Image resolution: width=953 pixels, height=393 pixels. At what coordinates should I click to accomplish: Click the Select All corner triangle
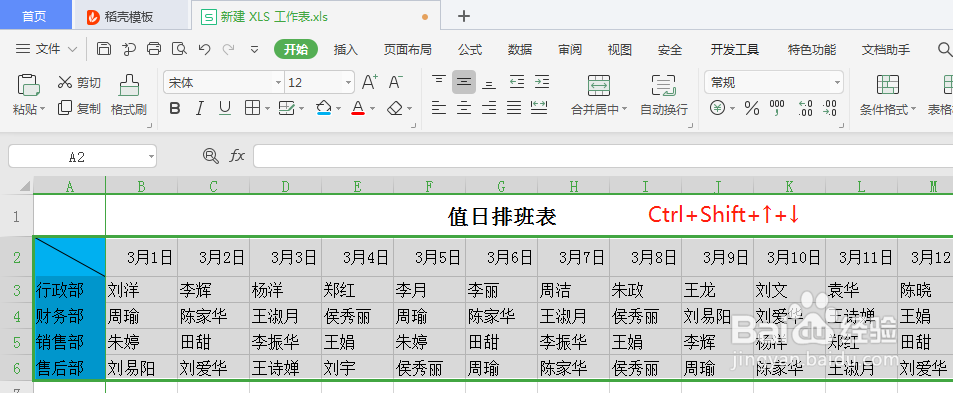tap(24, 186)
